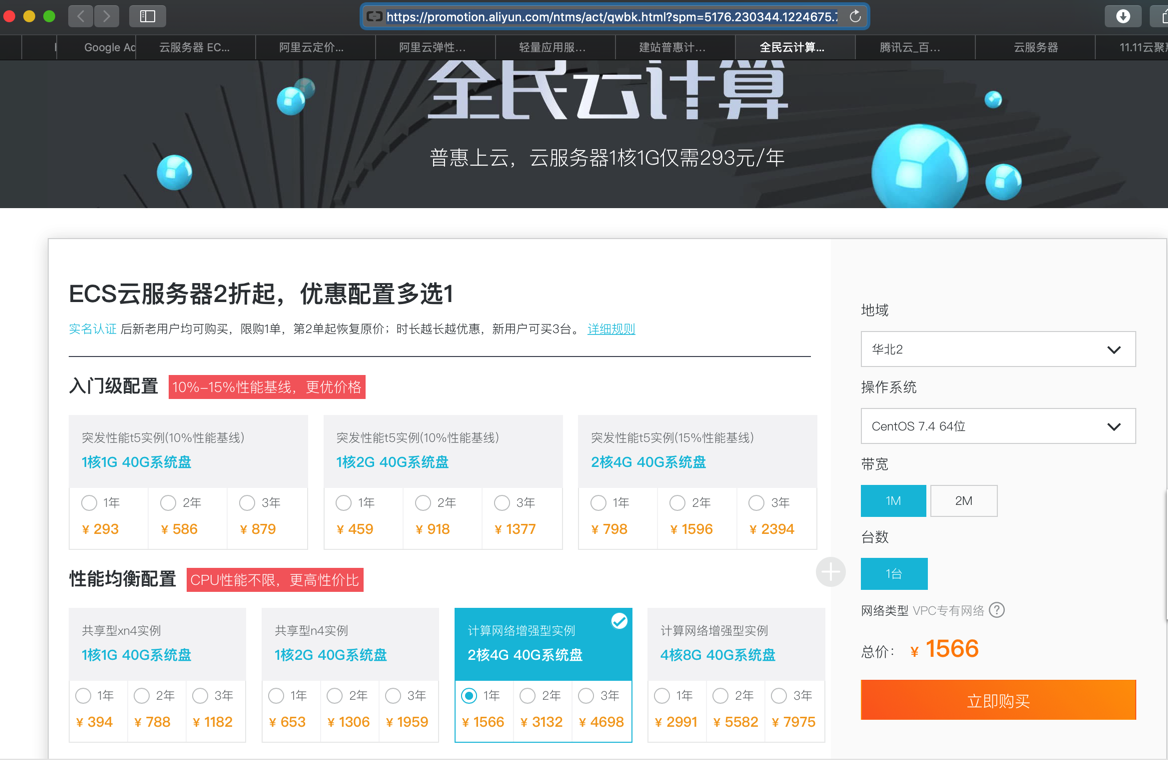The height and width of the screenshot is (760, 1168).
Task: Select 3年 for ¥7975 4核8G plan
Action: [779, 695]
